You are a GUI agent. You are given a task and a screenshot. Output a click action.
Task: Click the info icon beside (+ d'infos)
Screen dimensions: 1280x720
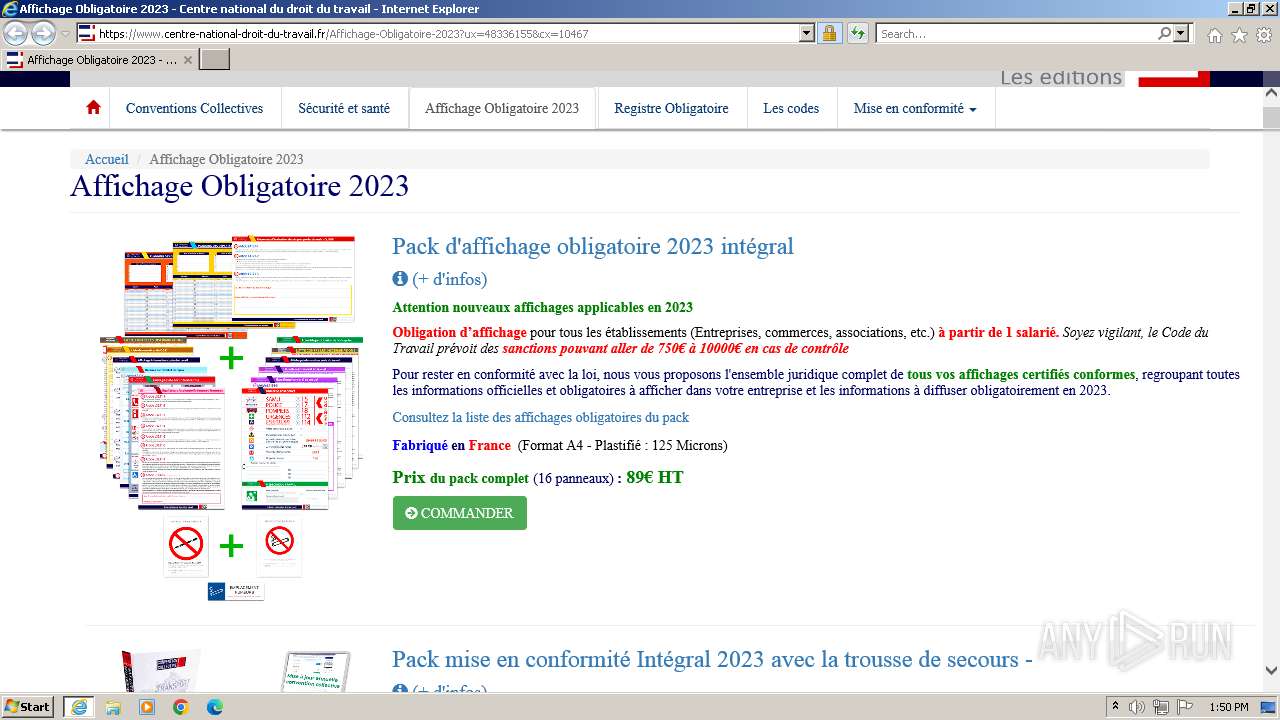pos(400,279)
